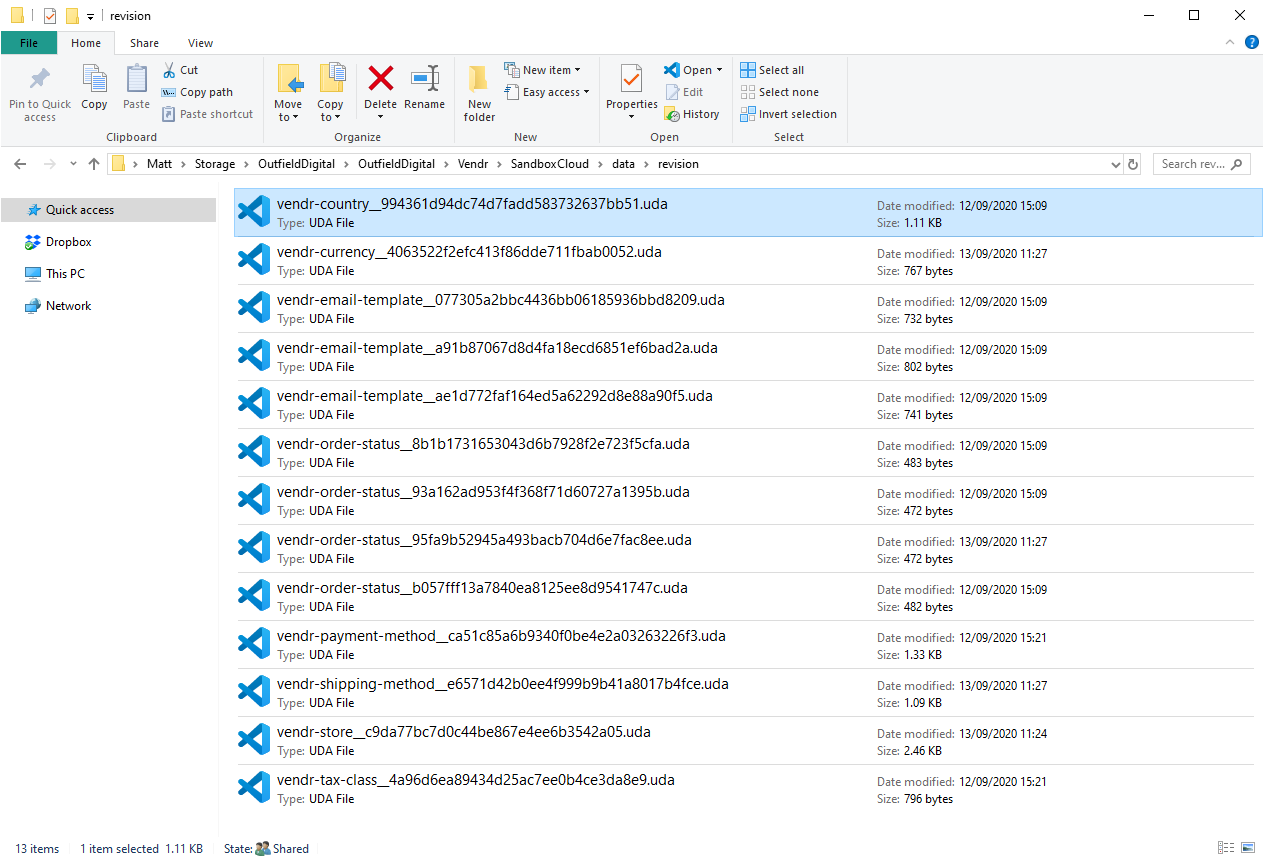Open the File menu tab

pyautogui.click(x=29, y=43)
